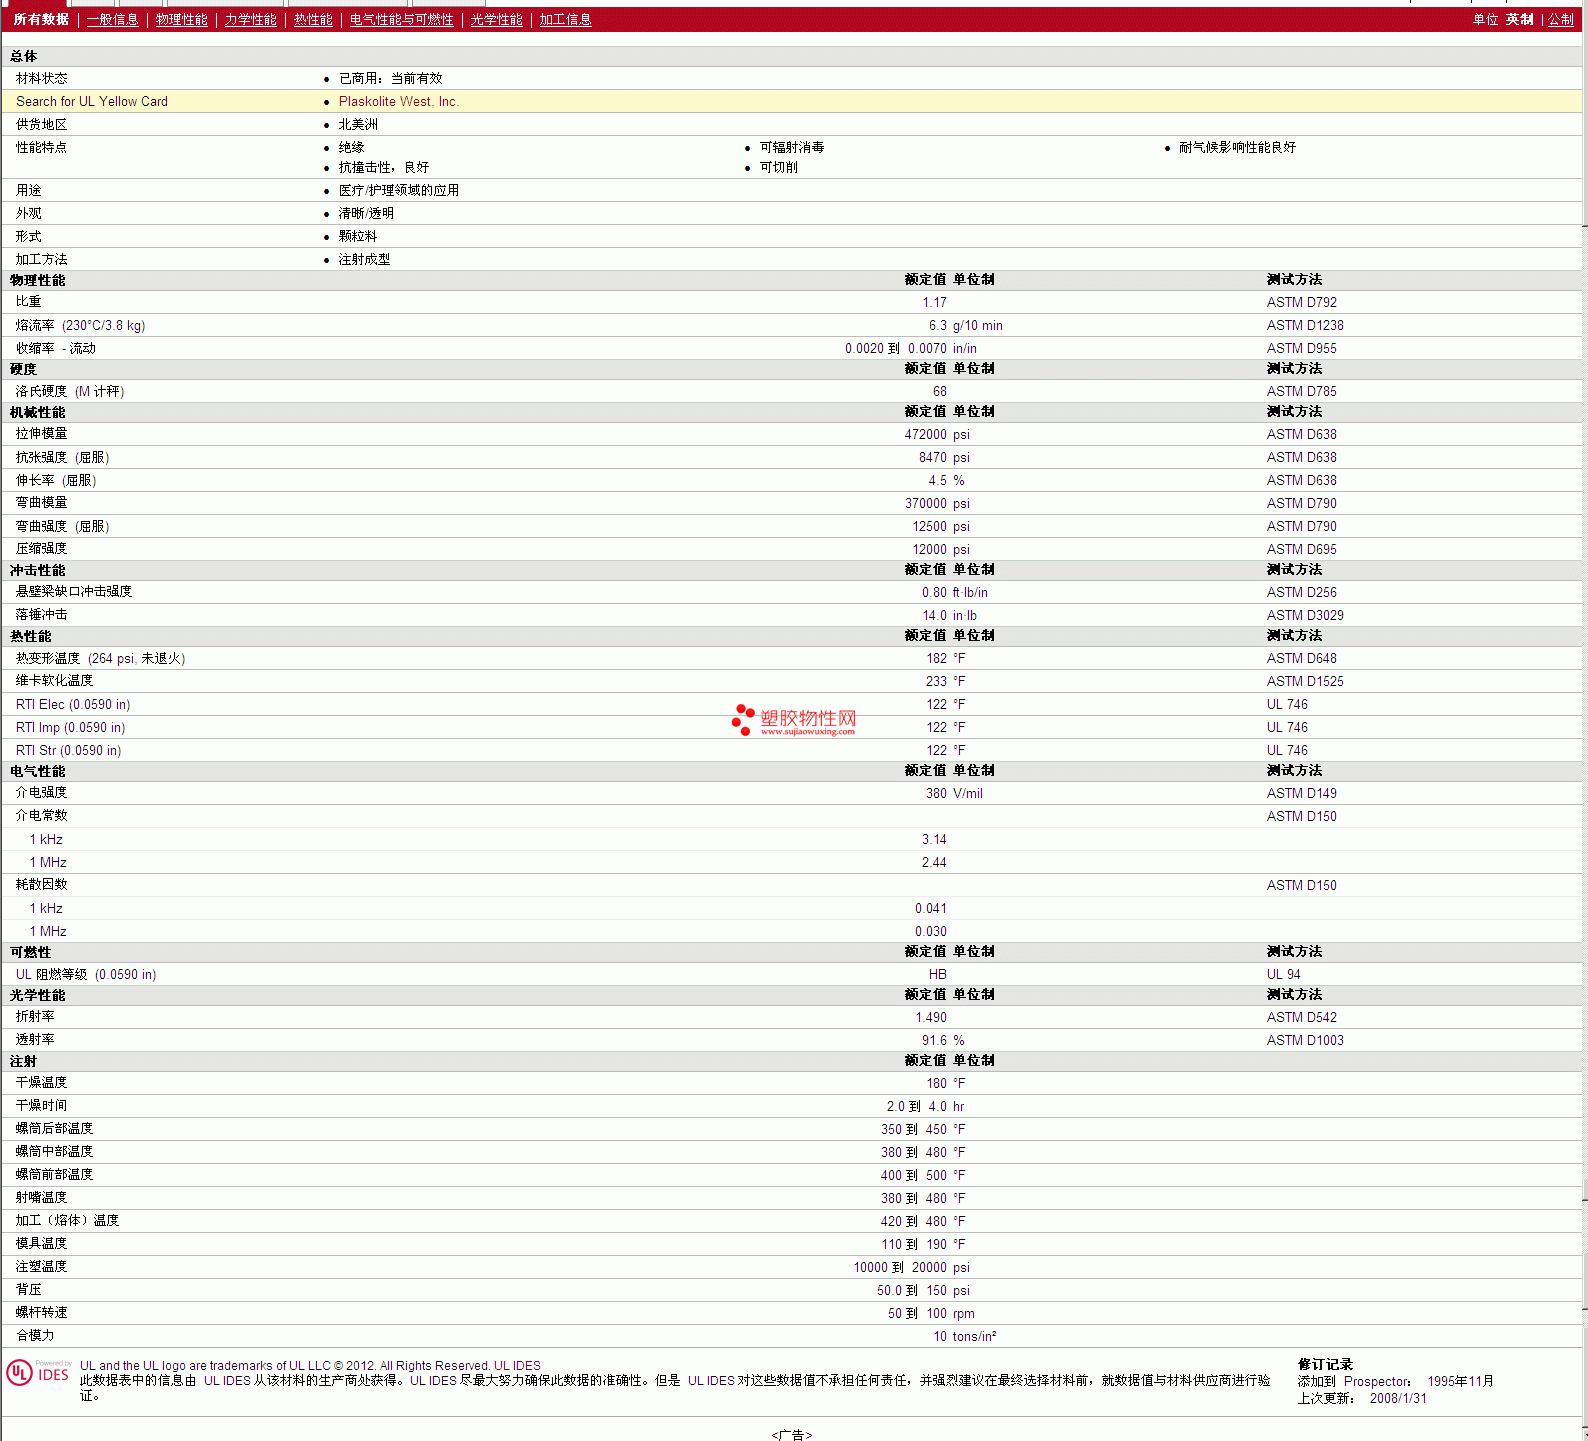Image resolution: width=1588 pixels, height=1441 pixels.
Task: Open the 力学性能 tab
Action: [x=251, y=19]
